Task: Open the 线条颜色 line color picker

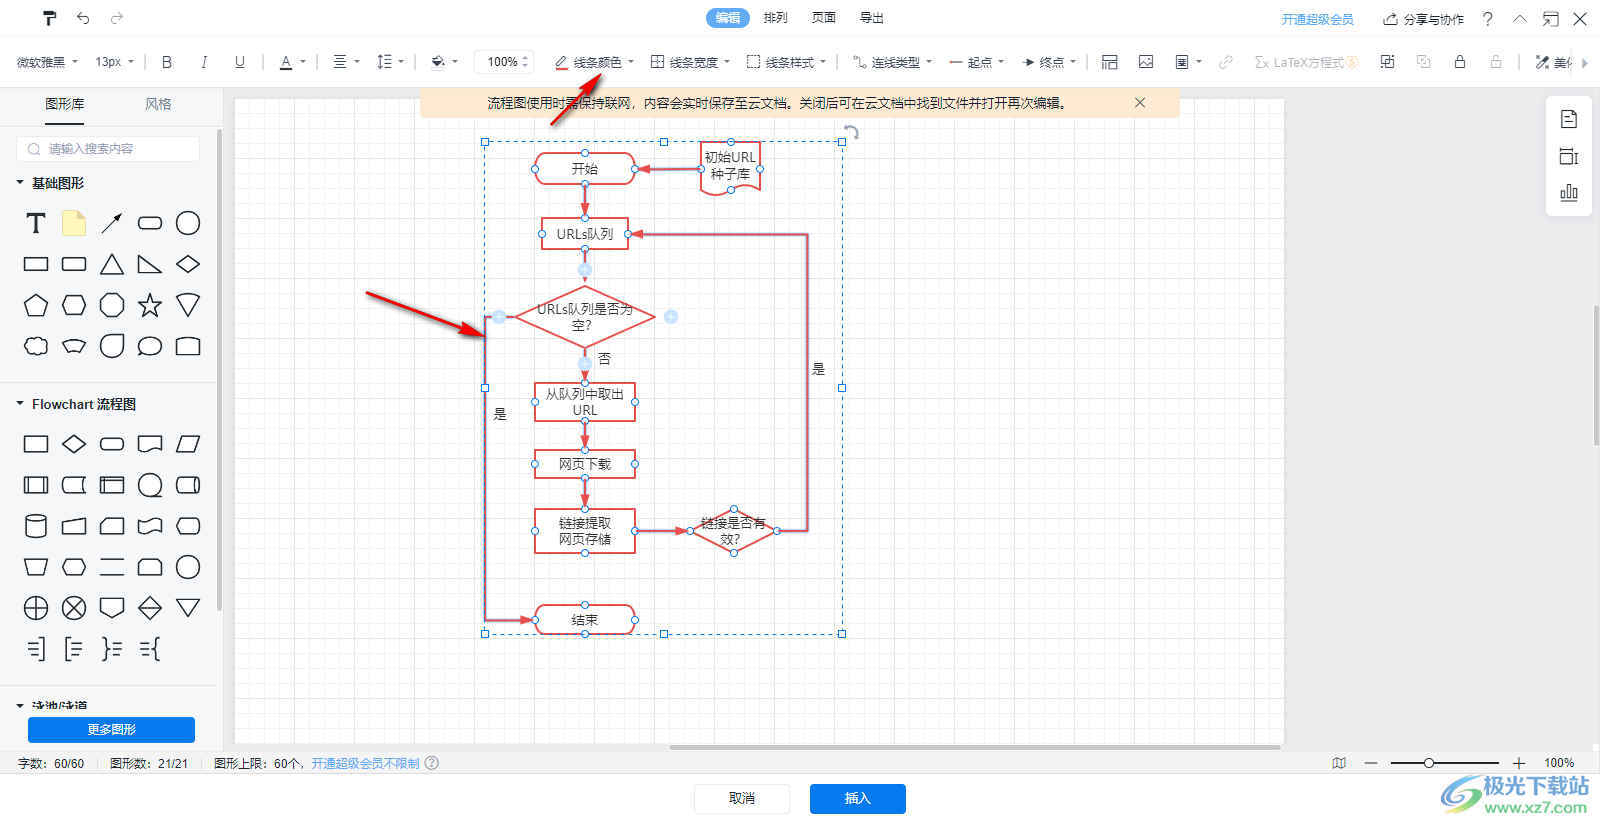Action: 595,62
